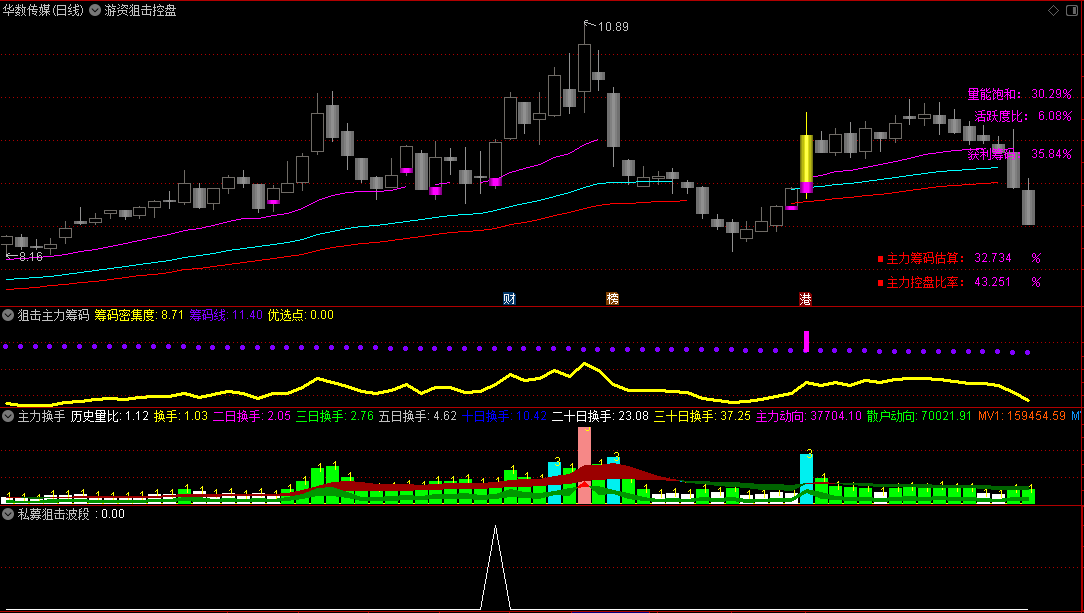Click the 8.16 low price label
1084x613 pixels.
(x=30, y=256)
